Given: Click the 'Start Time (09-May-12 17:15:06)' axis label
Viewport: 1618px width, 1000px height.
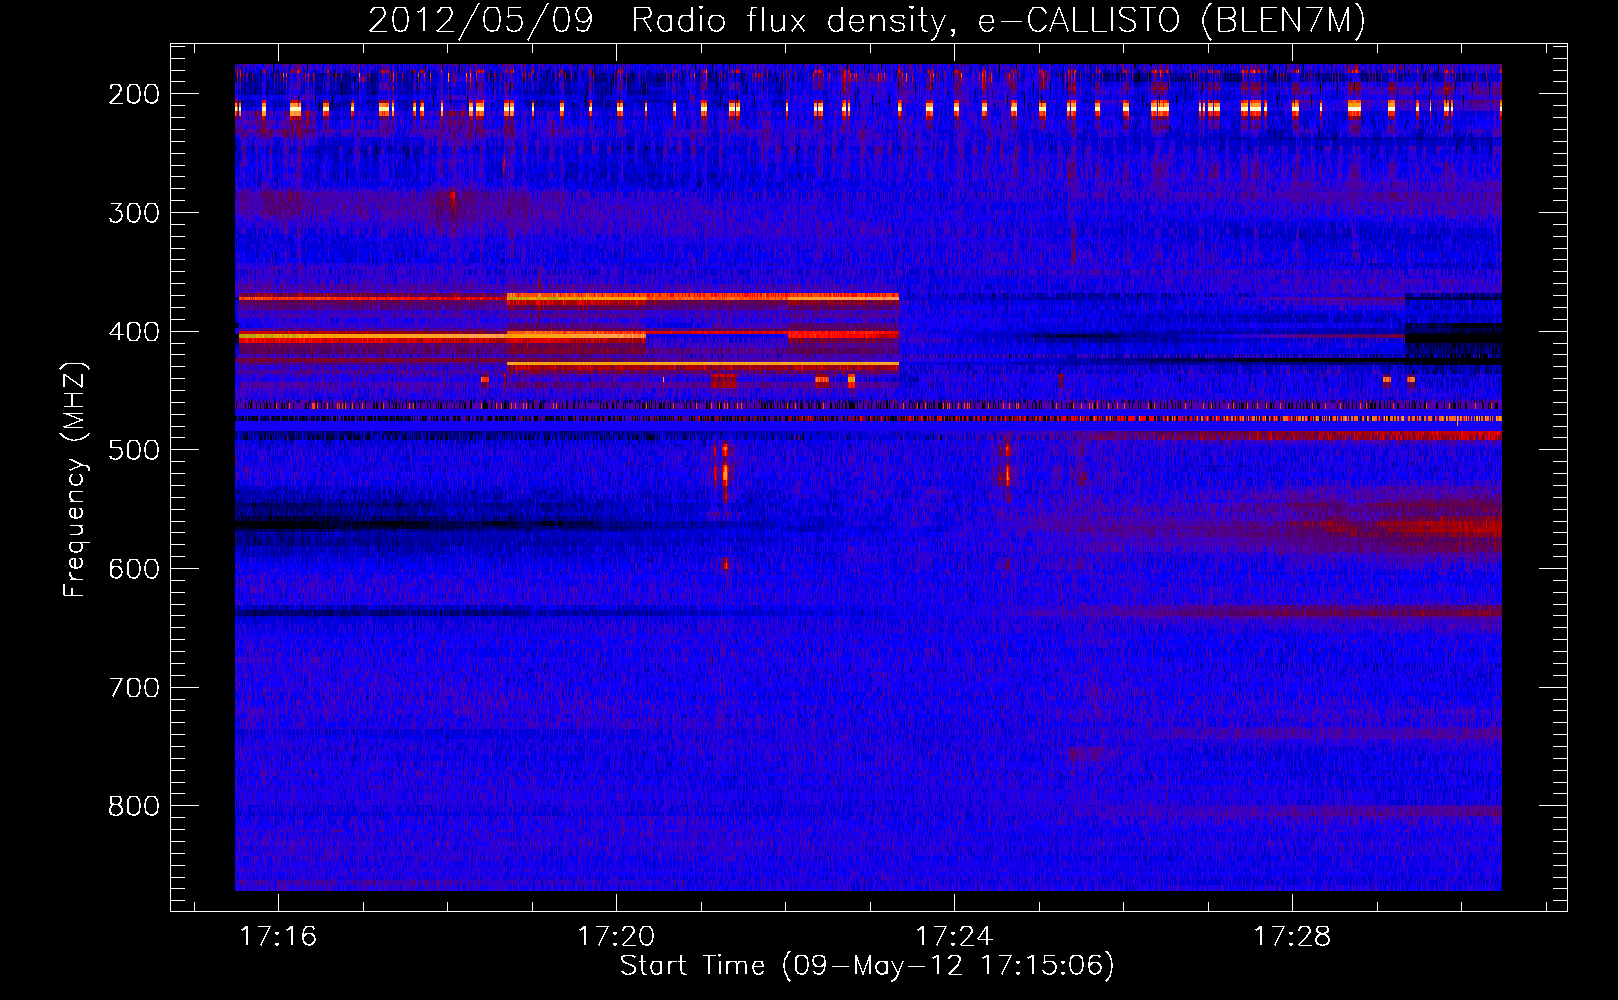Looking at the screenshot, I should [867, 966].
